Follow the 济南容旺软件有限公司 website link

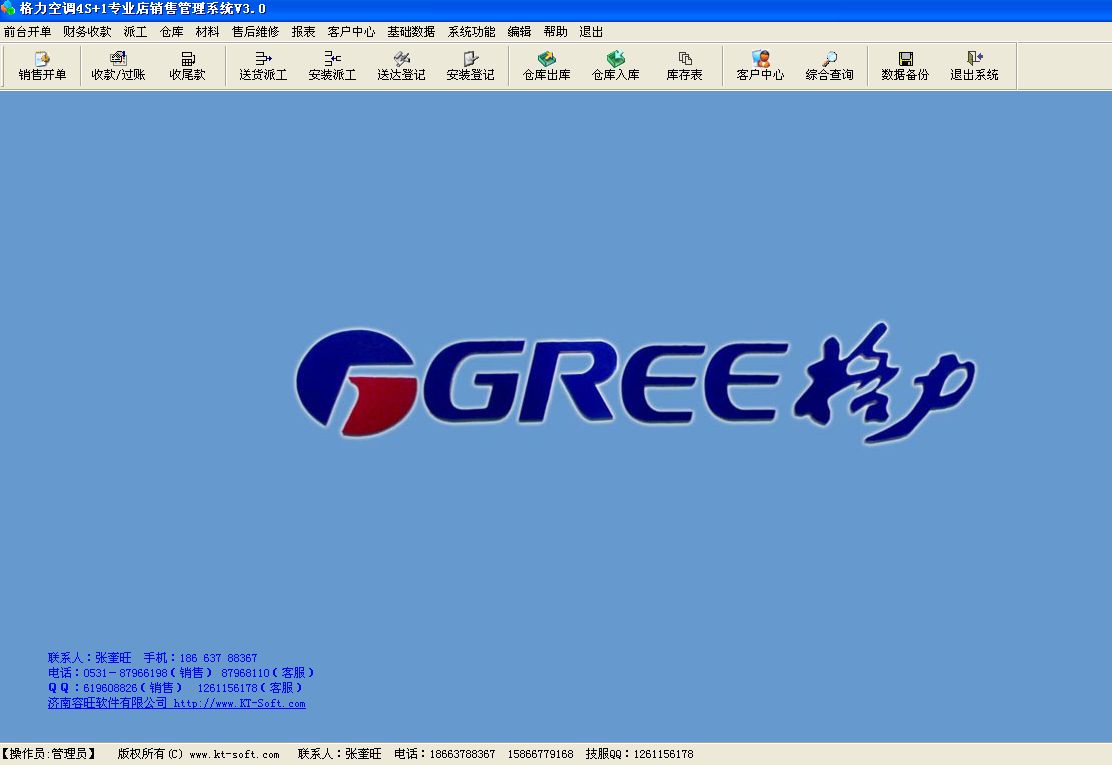coord(177,703)
